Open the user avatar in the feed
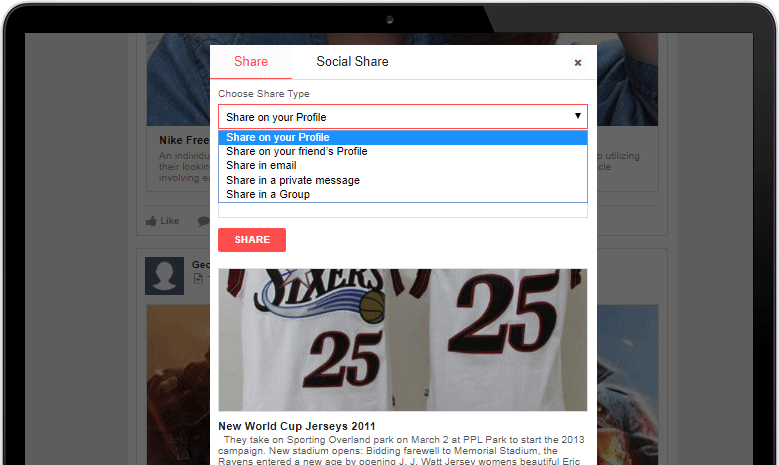 pyautogui.click(x=164, y=276)
